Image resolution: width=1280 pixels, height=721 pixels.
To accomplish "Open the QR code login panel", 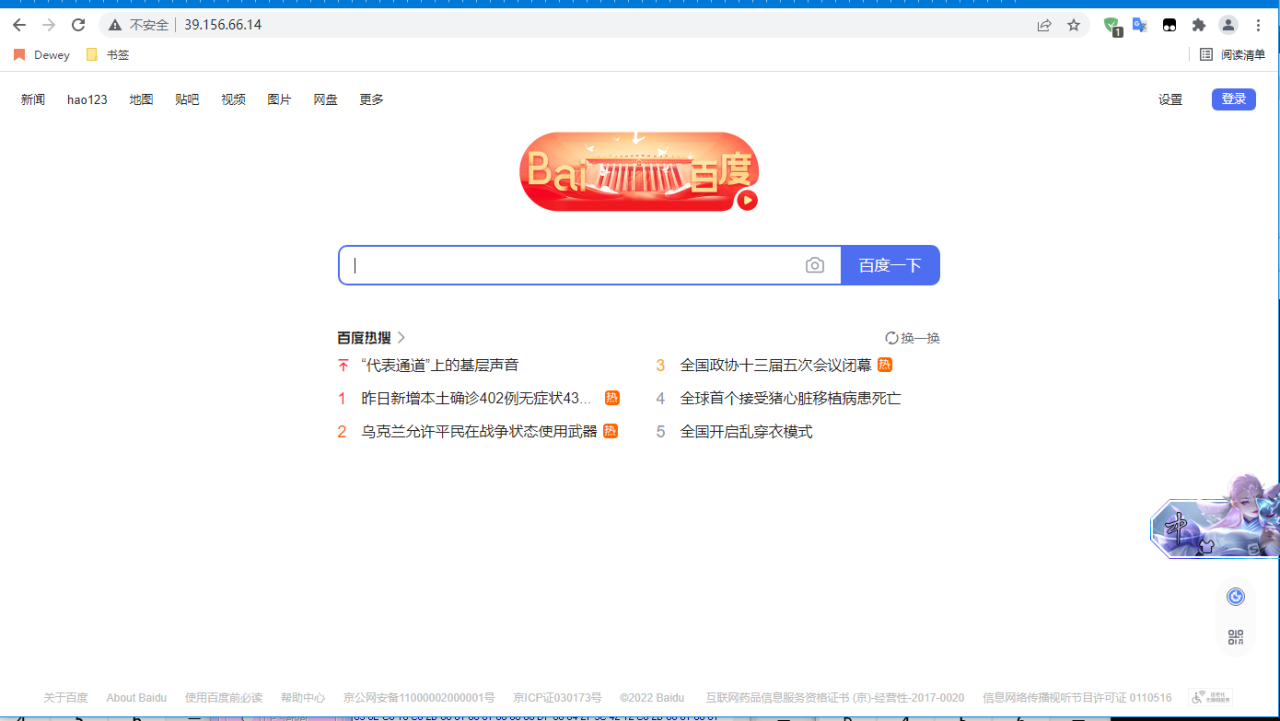I will (x=1235, y=637).
